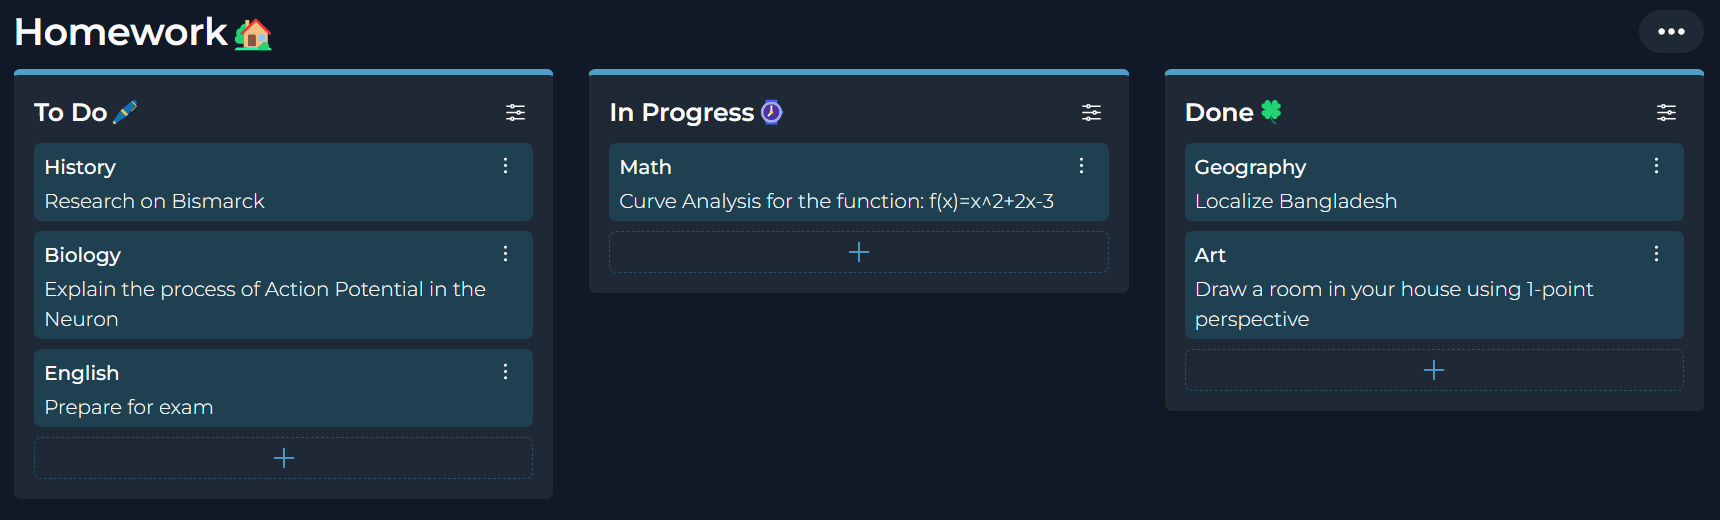Open the Math Curve Analysis card
Image resolution: width=1720 pixels, height=520 pixels.
[x=859, y=182]
